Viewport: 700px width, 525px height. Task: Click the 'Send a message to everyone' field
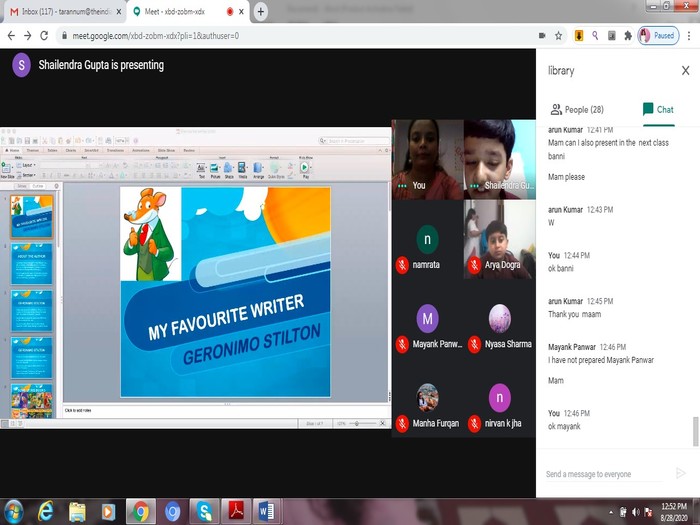[x=604, y=474]
